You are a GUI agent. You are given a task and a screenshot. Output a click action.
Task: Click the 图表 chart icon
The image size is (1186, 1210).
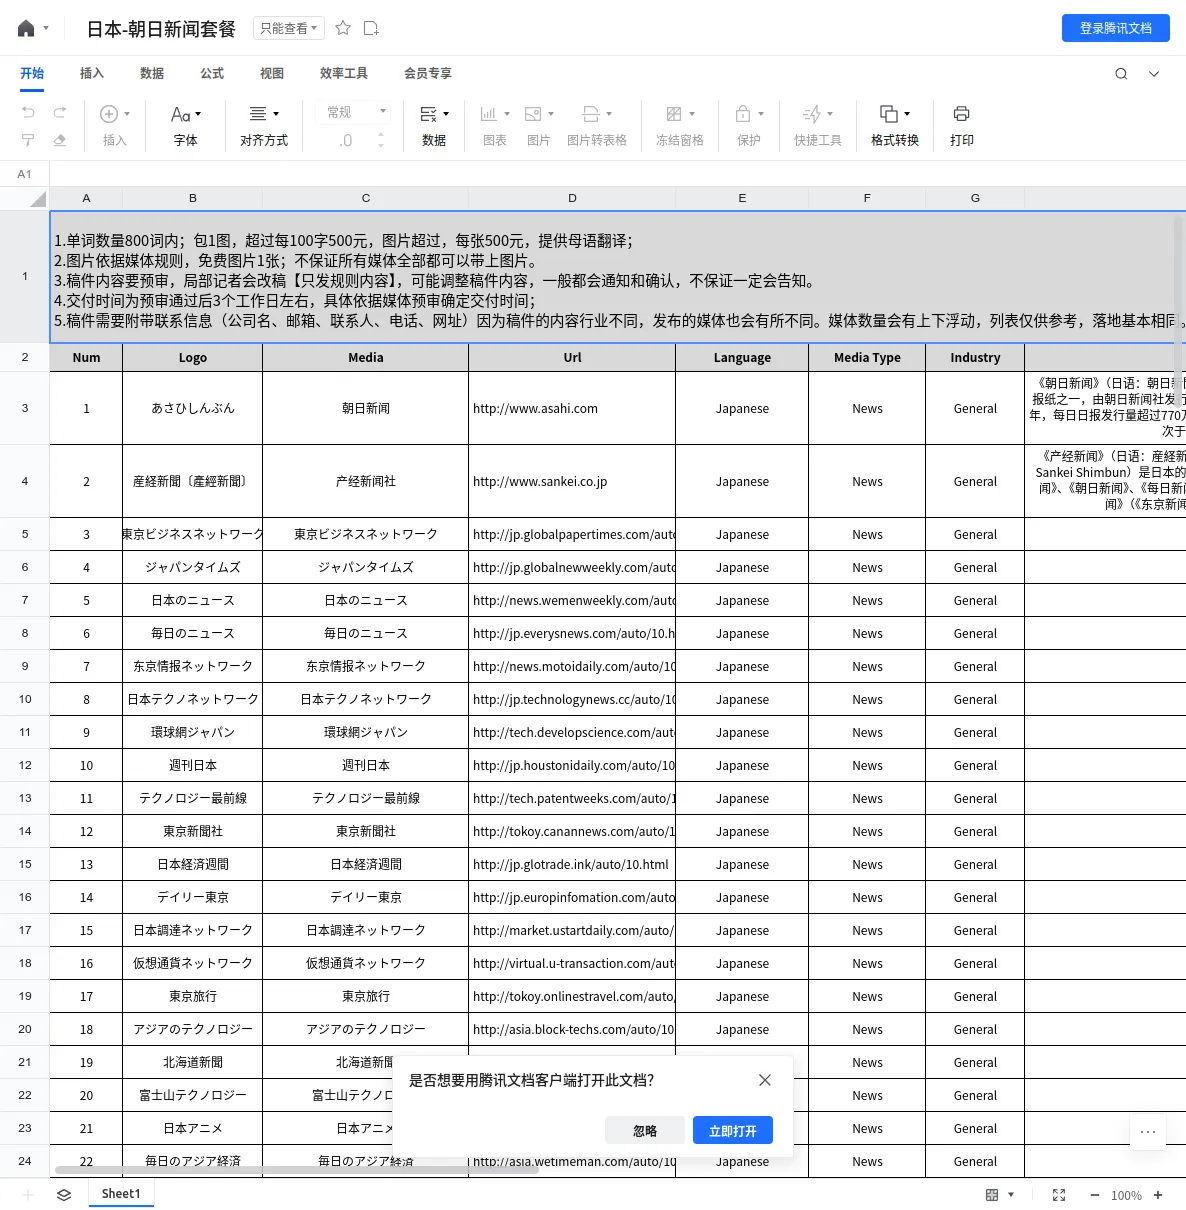pos(488,114)
